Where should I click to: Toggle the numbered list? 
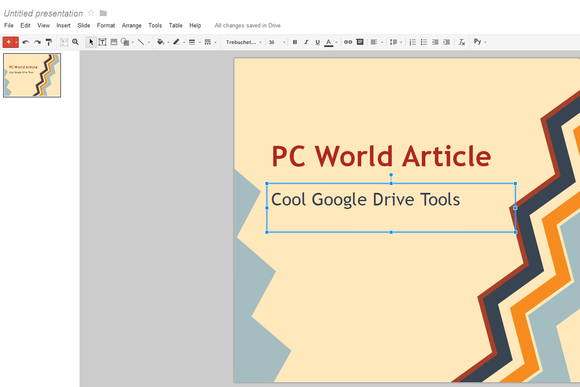[x=412, y=42]
